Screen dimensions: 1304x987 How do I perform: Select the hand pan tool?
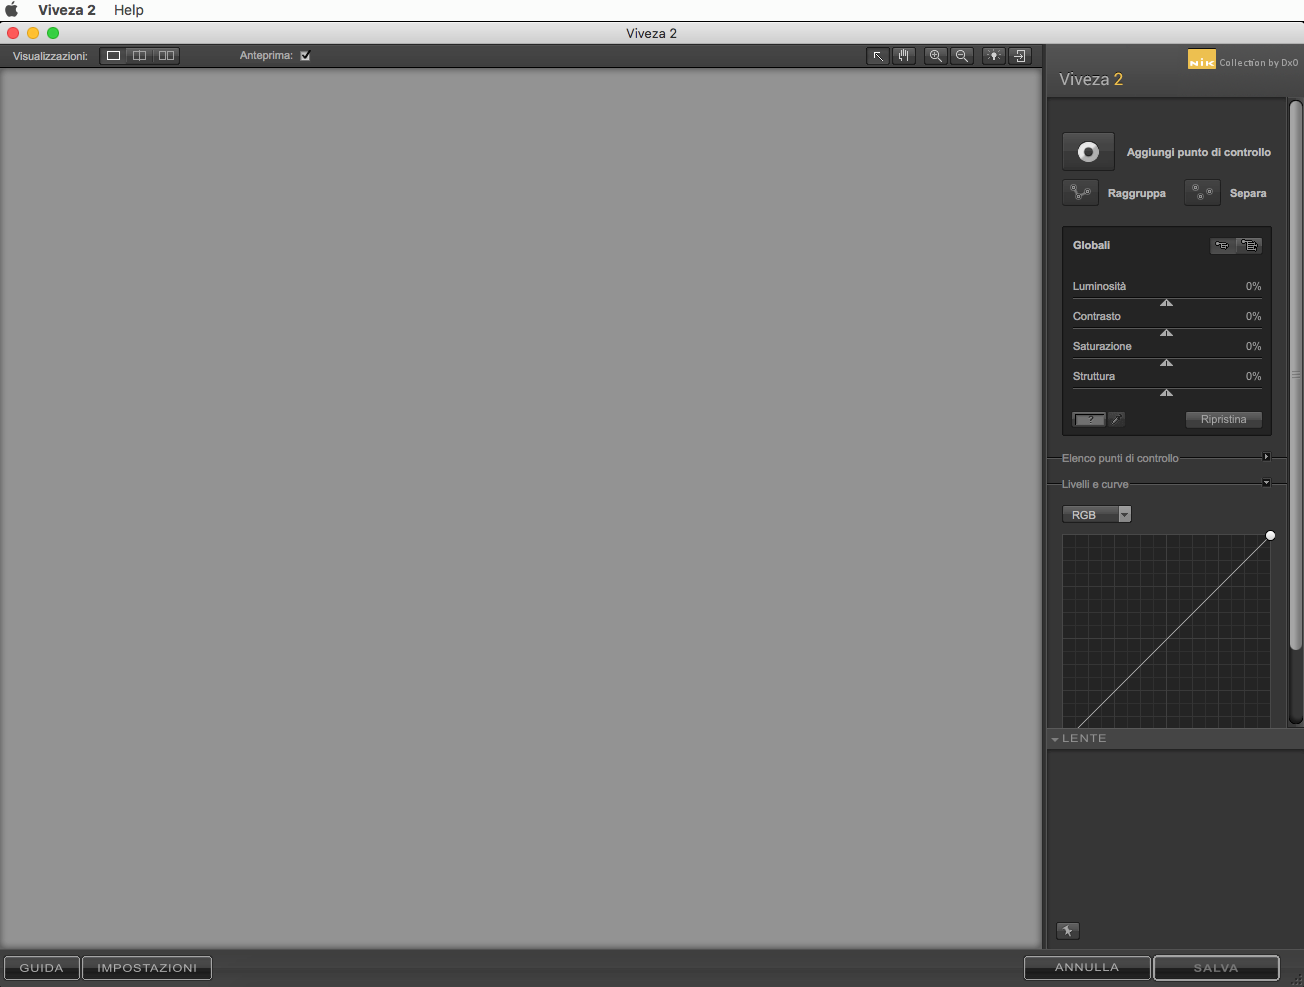pyautogui.click(x=904, y=56)
